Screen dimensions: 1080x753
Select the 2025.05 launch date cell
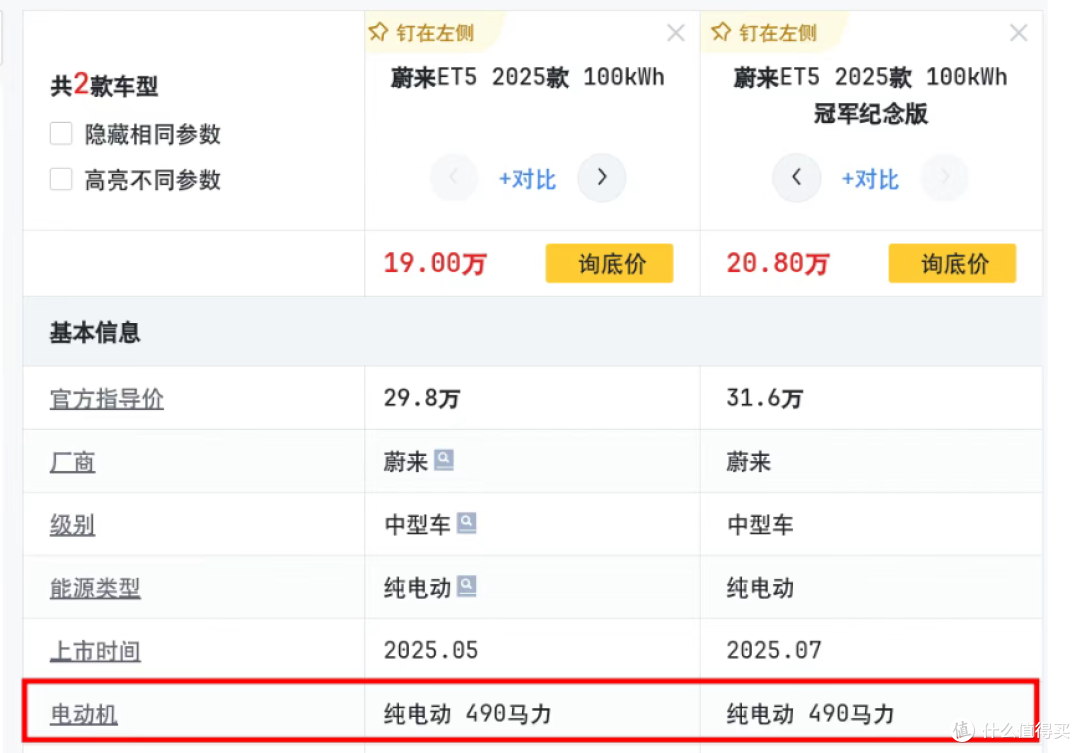click(532, 650)
